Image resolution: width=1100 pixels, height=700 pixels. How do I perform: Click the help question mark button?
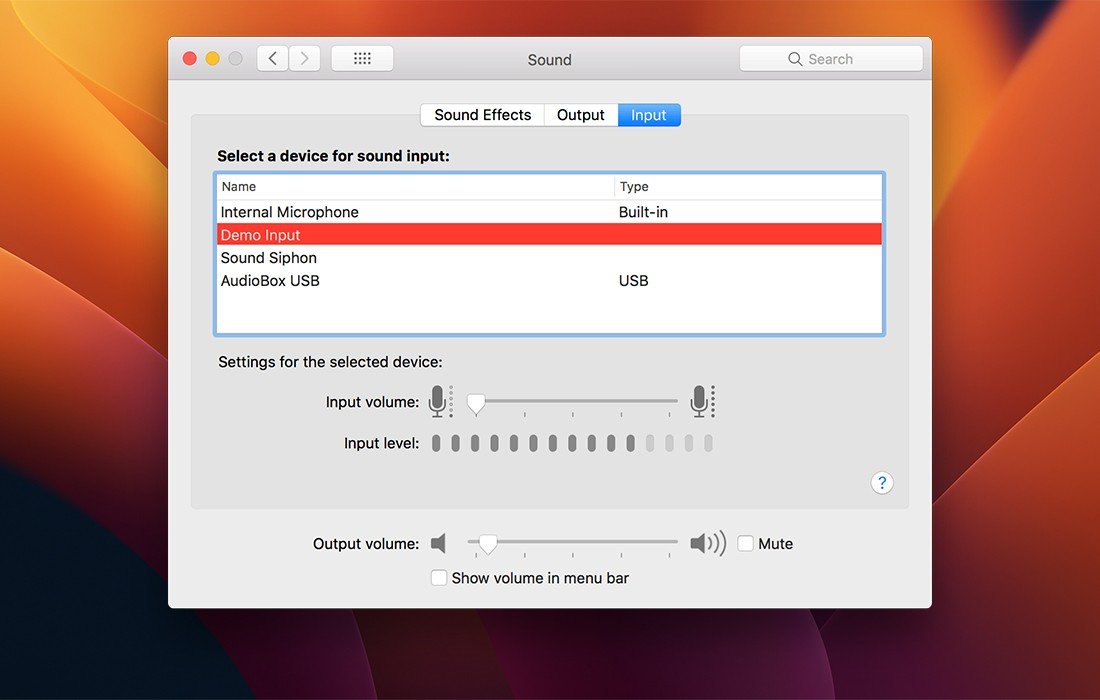881,483
